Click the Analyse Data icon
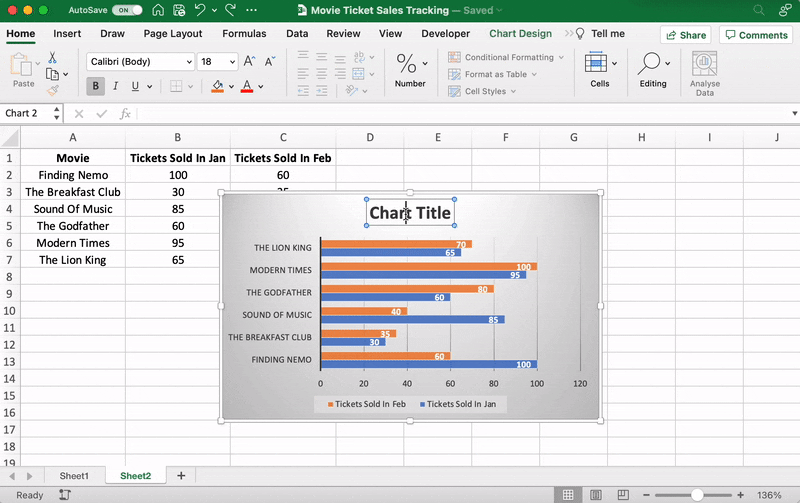This screenshot has height=503, width=800. click(x=705, y=64)
